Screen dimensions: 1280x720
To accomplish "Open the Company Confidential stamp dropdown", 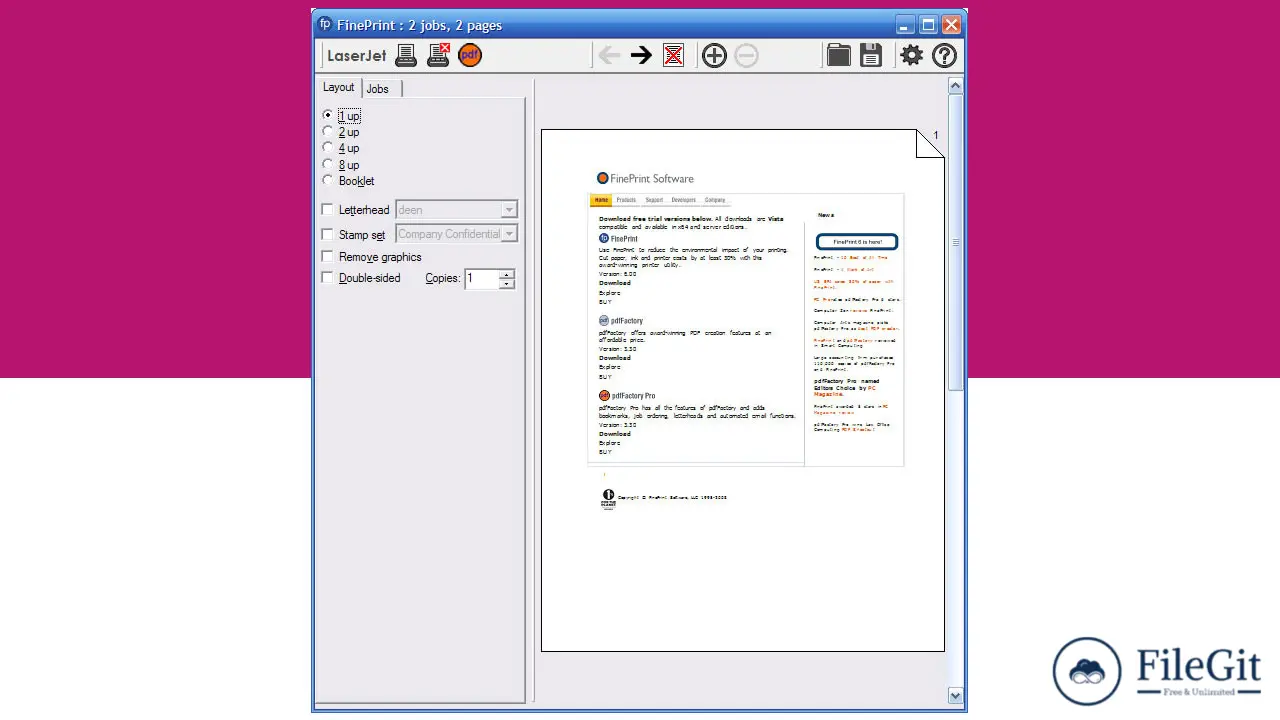I will [x=457, y=234].
